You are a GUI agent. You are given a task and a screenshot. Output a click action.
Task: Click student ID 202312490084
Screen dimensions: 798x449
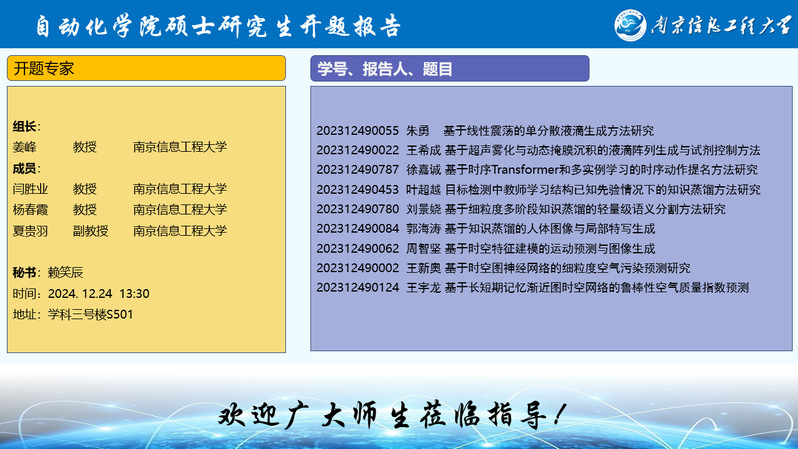(357, 229)
